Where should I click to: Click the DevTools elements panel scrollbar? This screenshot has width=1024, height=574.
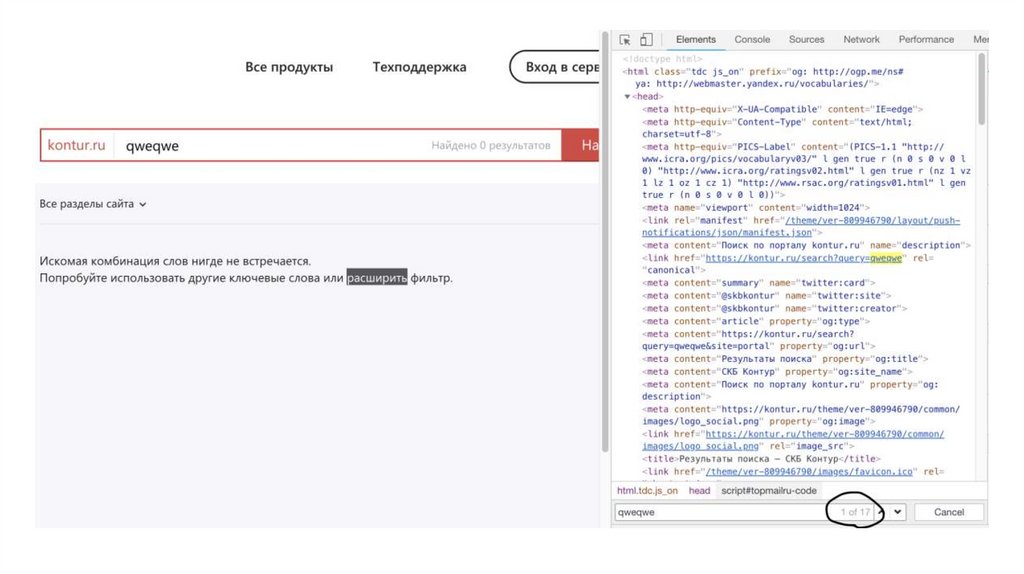coord(981,89)
